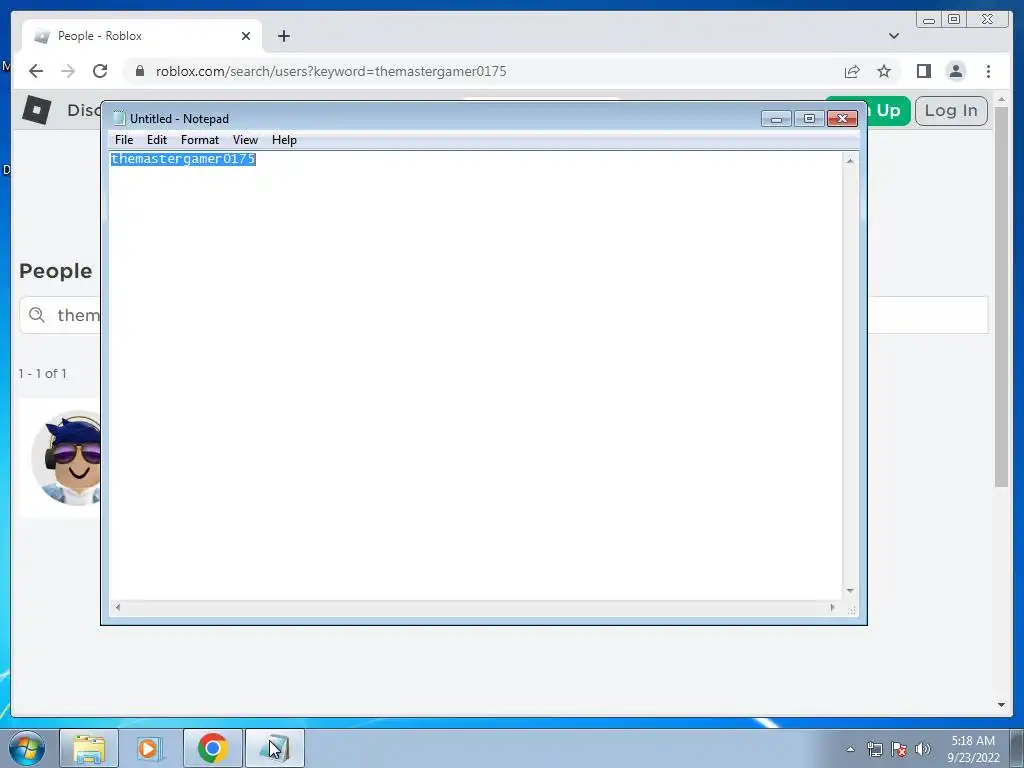The height and width of the screenshot is (768, 1024).
Task: Open the Notepad Format menu
Action: [x=200, y=140]
